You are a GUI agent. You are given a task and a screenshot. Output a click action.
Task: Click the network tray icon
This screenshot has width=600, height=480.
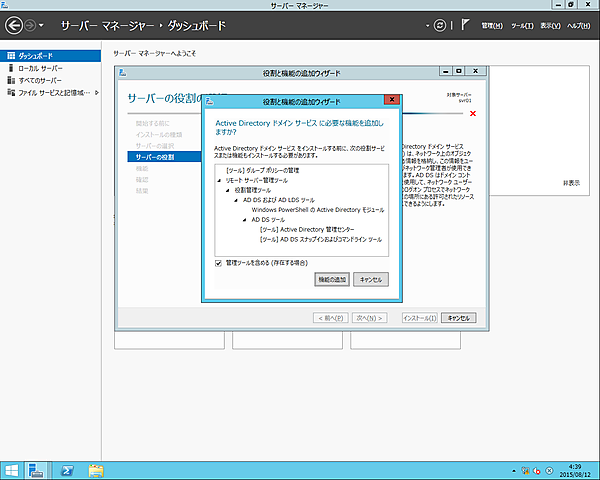tap(525, 471)
